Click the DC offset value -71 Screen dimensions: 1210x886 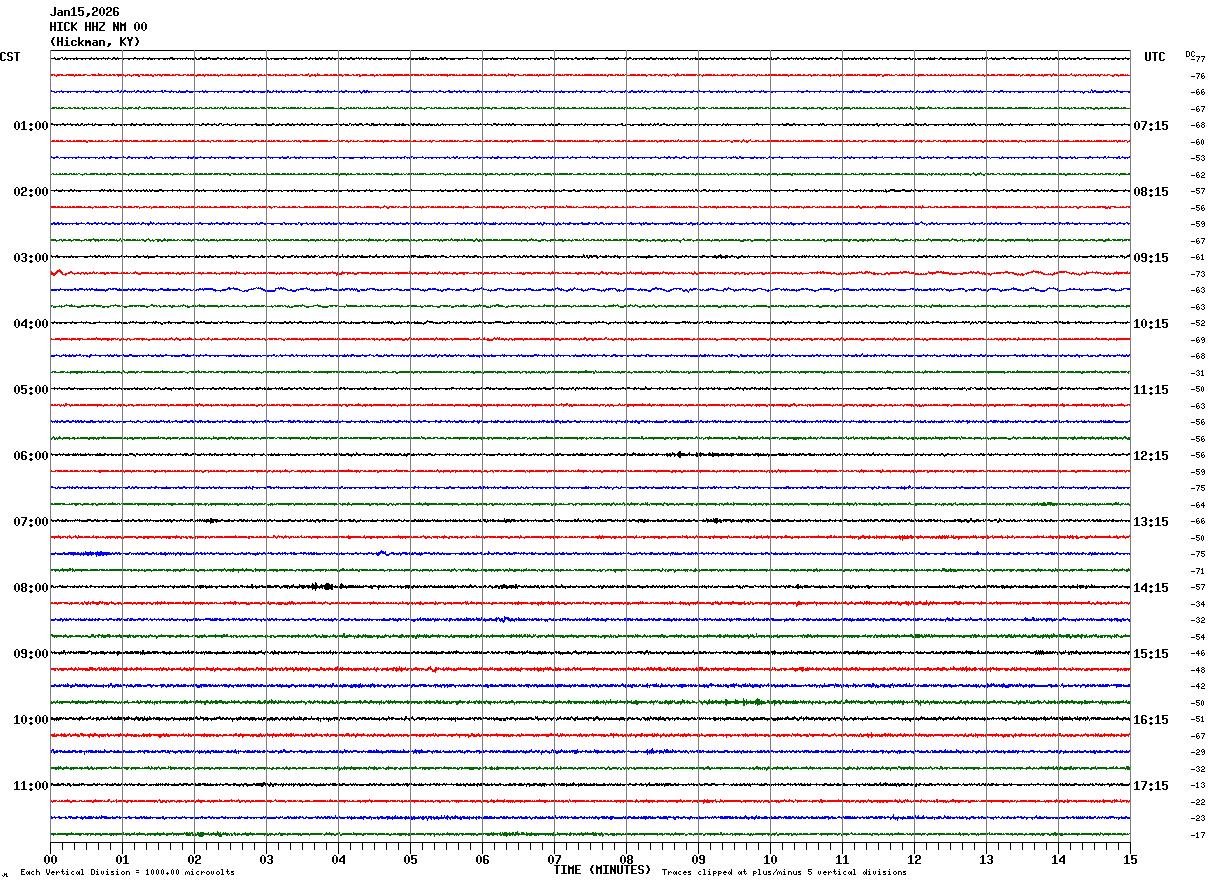pyautogui.click(x=1198, y=571)
